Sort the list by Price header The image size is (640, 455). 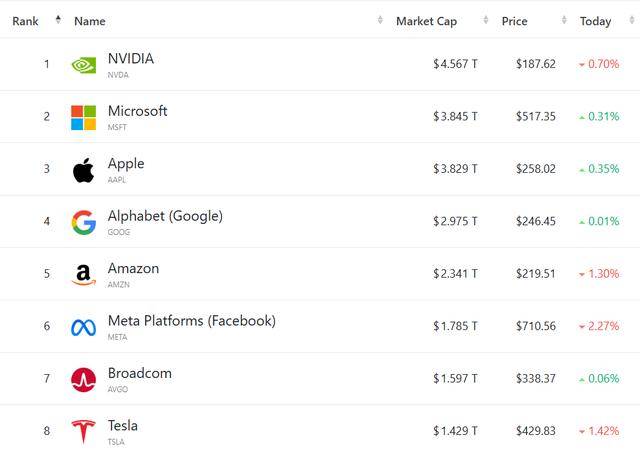(x=514, y=21)
